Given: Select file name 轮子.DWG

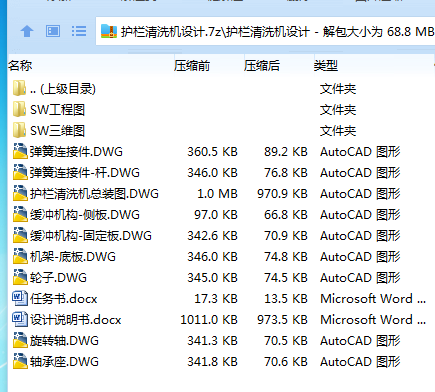Looking at the screenshot, I should [x=58, y=278].
